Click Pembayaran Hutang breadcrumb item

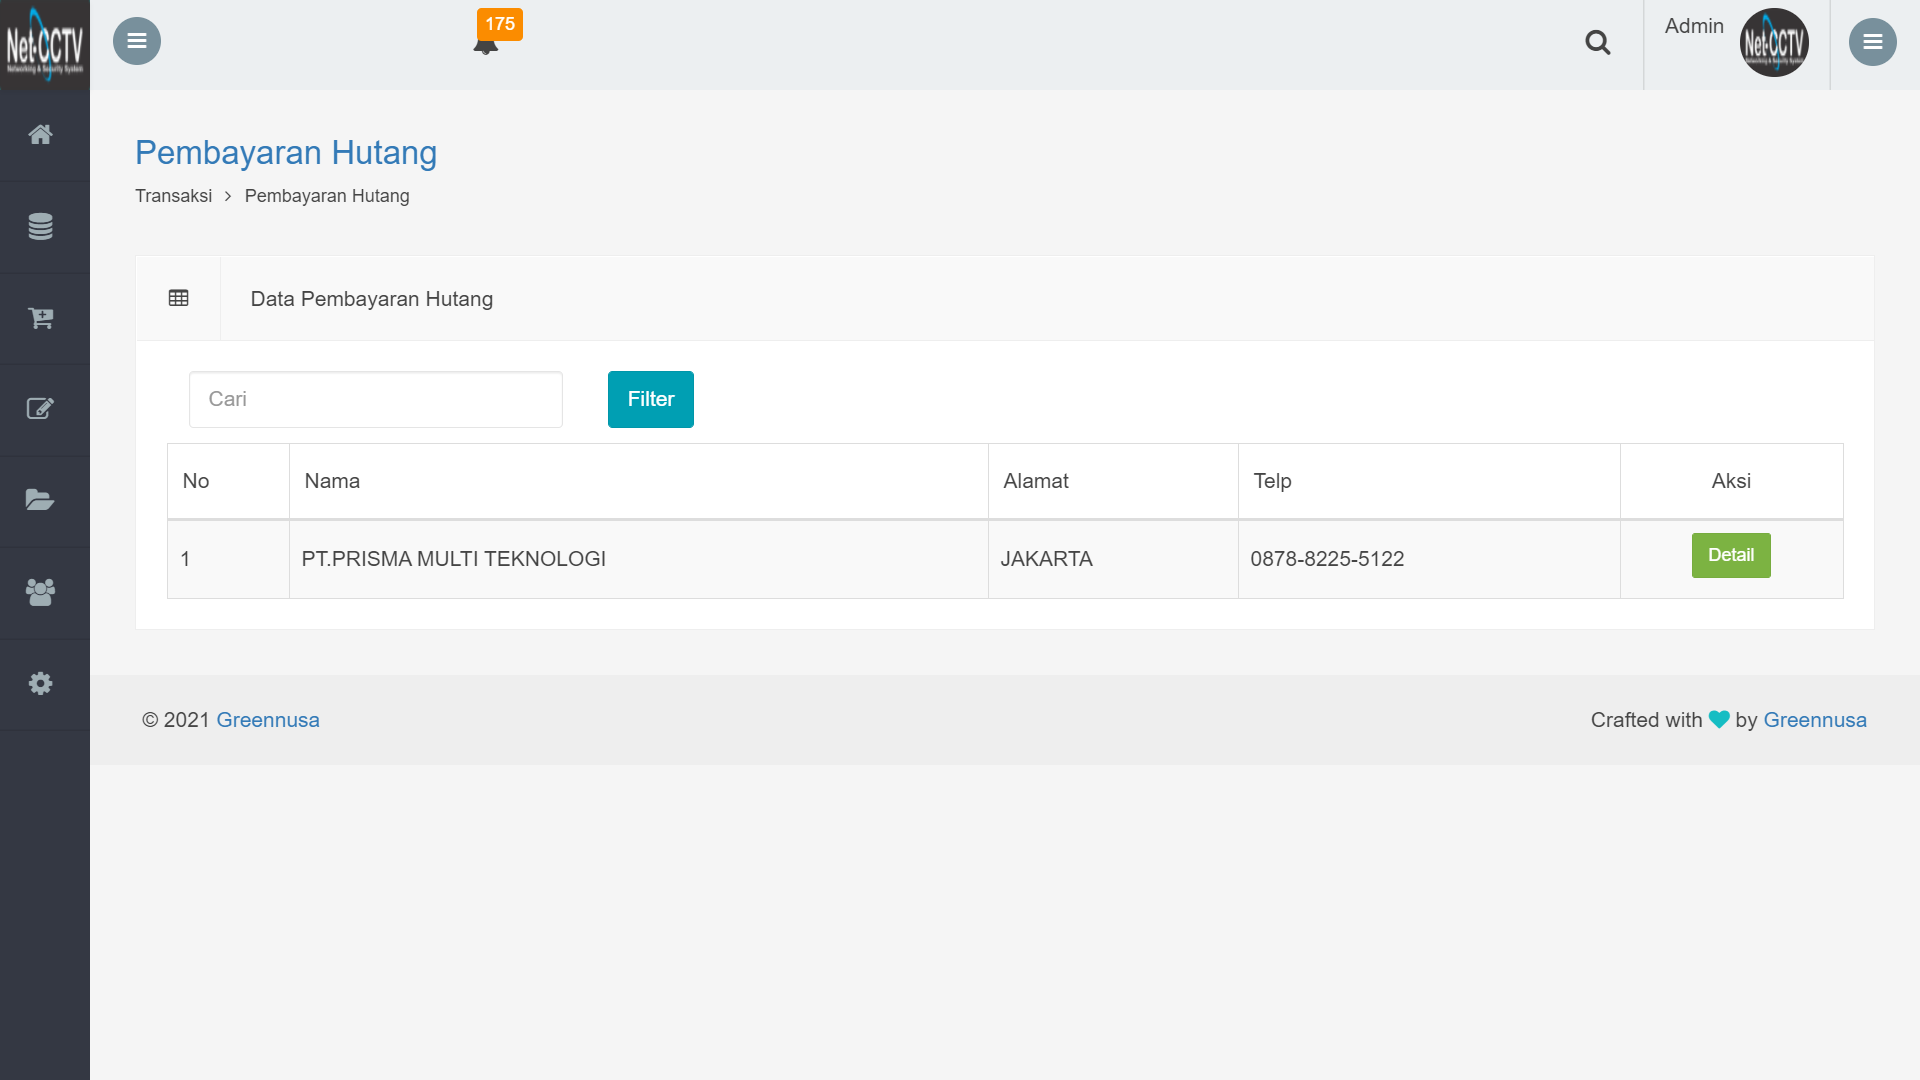[x=327, y=196]
